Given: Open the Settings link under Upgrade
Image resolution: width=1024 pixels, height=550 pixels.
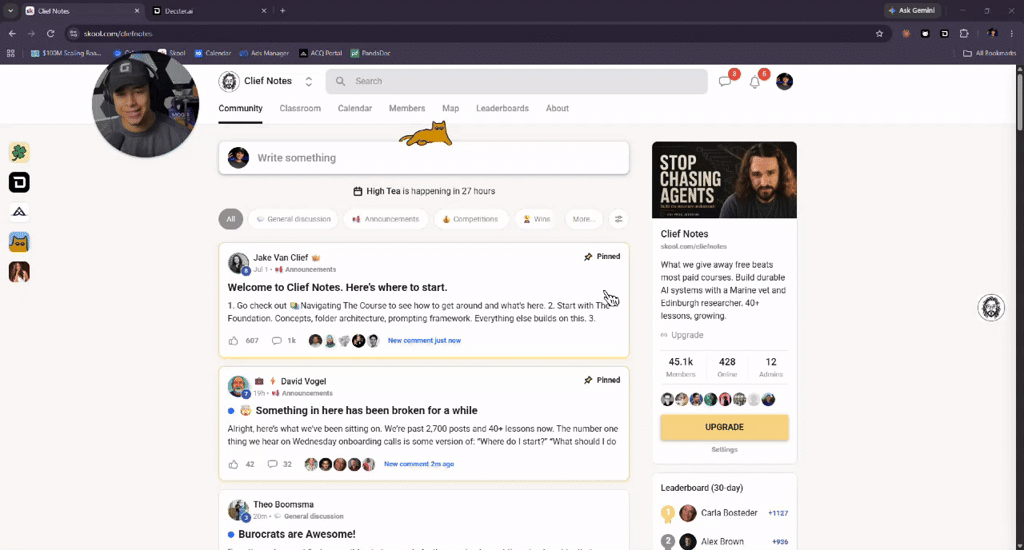Looking at the screenshot, I should 724,449.
